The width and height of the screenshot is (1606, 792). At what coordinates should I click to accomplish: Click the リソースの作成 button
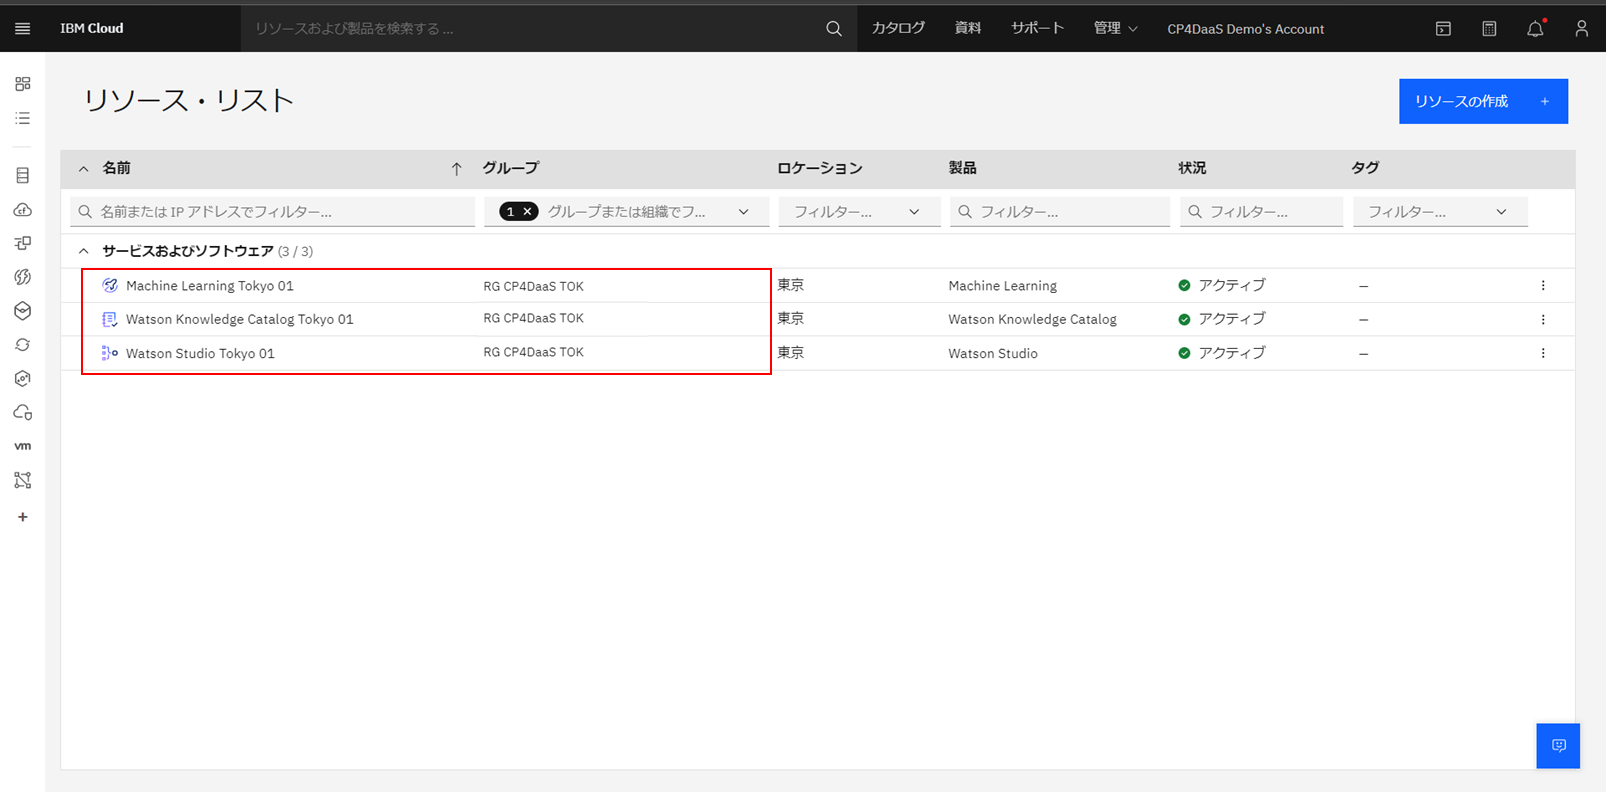click(x=1483, y=101)
